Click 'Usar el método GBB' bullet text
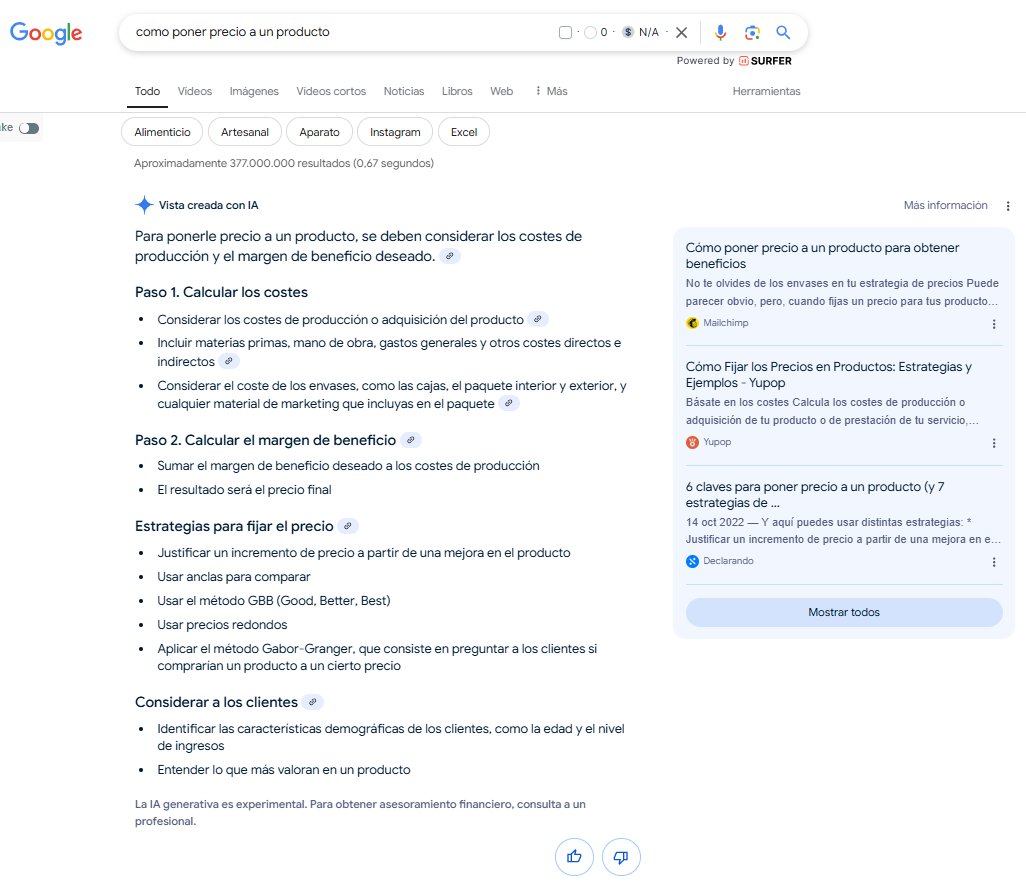This screenshot has height=886, width=1026. [x=274, y=601]
